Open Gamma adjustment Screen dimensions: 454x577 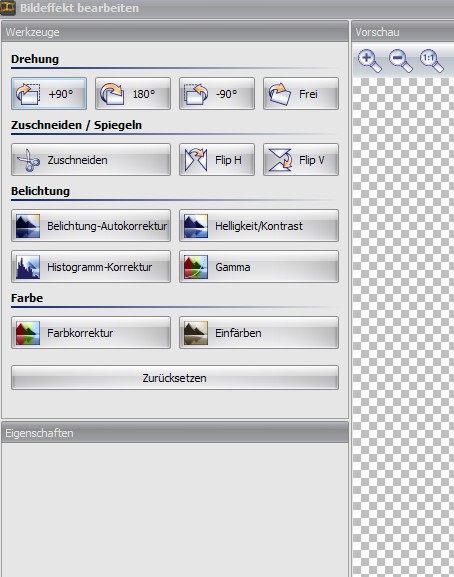259,267
